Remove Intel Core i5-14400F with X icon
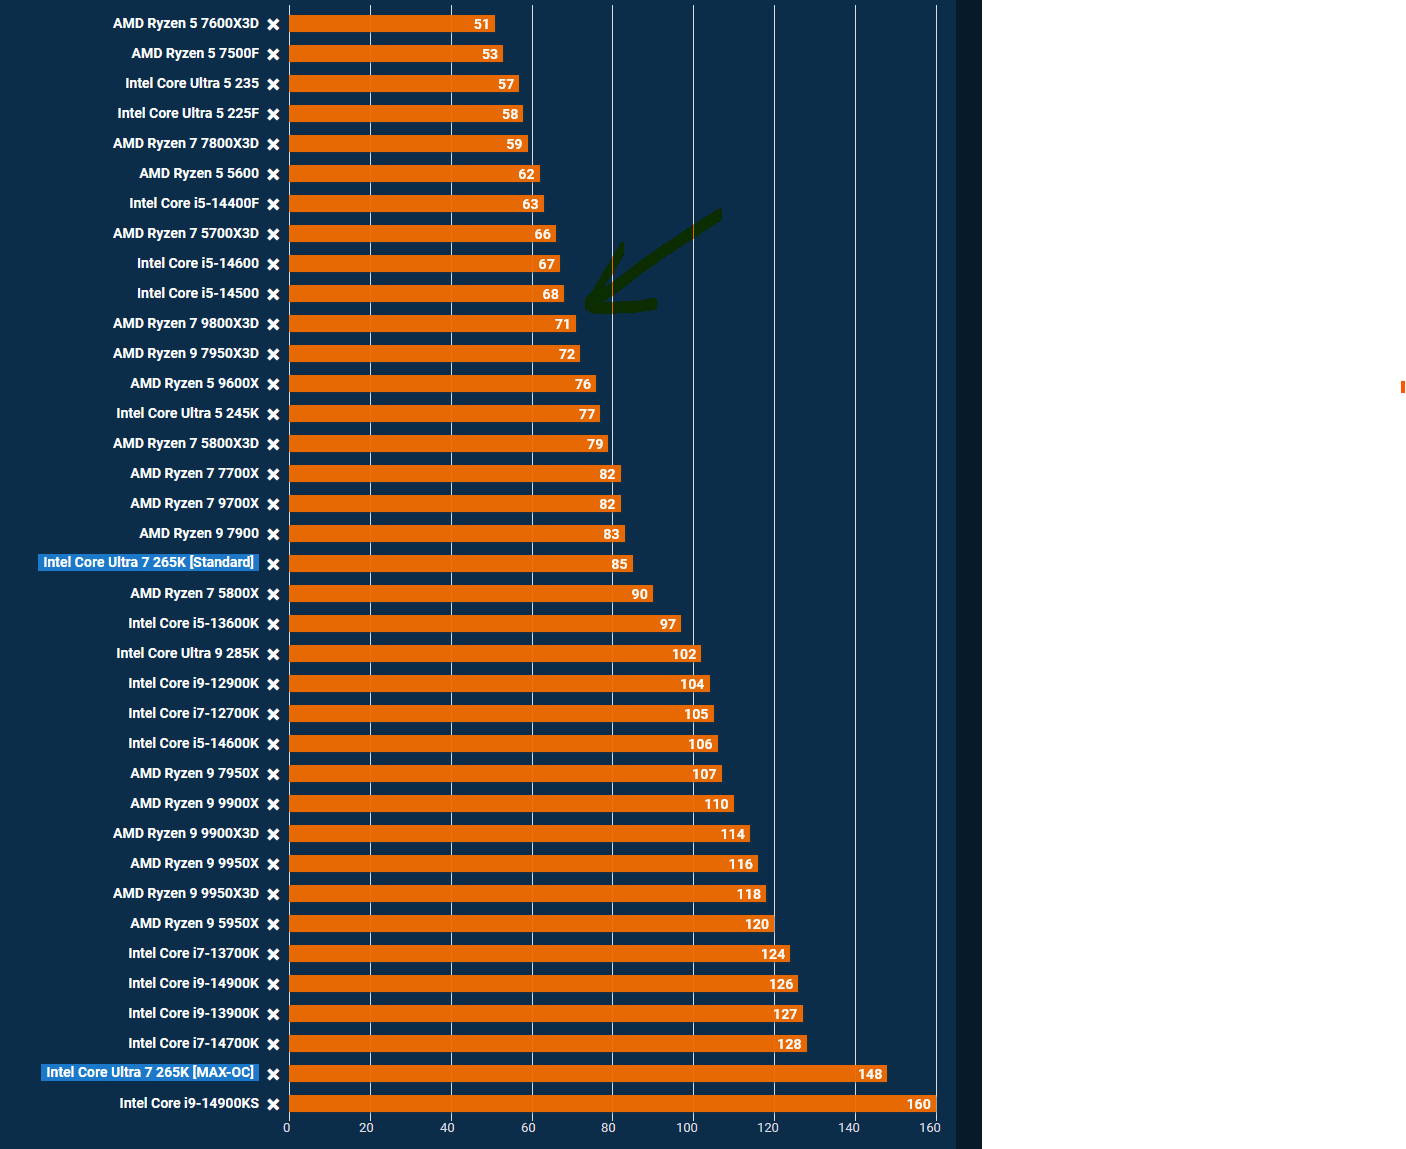1406x1149 pixels. pyautogui.click(x=273, y=204)
